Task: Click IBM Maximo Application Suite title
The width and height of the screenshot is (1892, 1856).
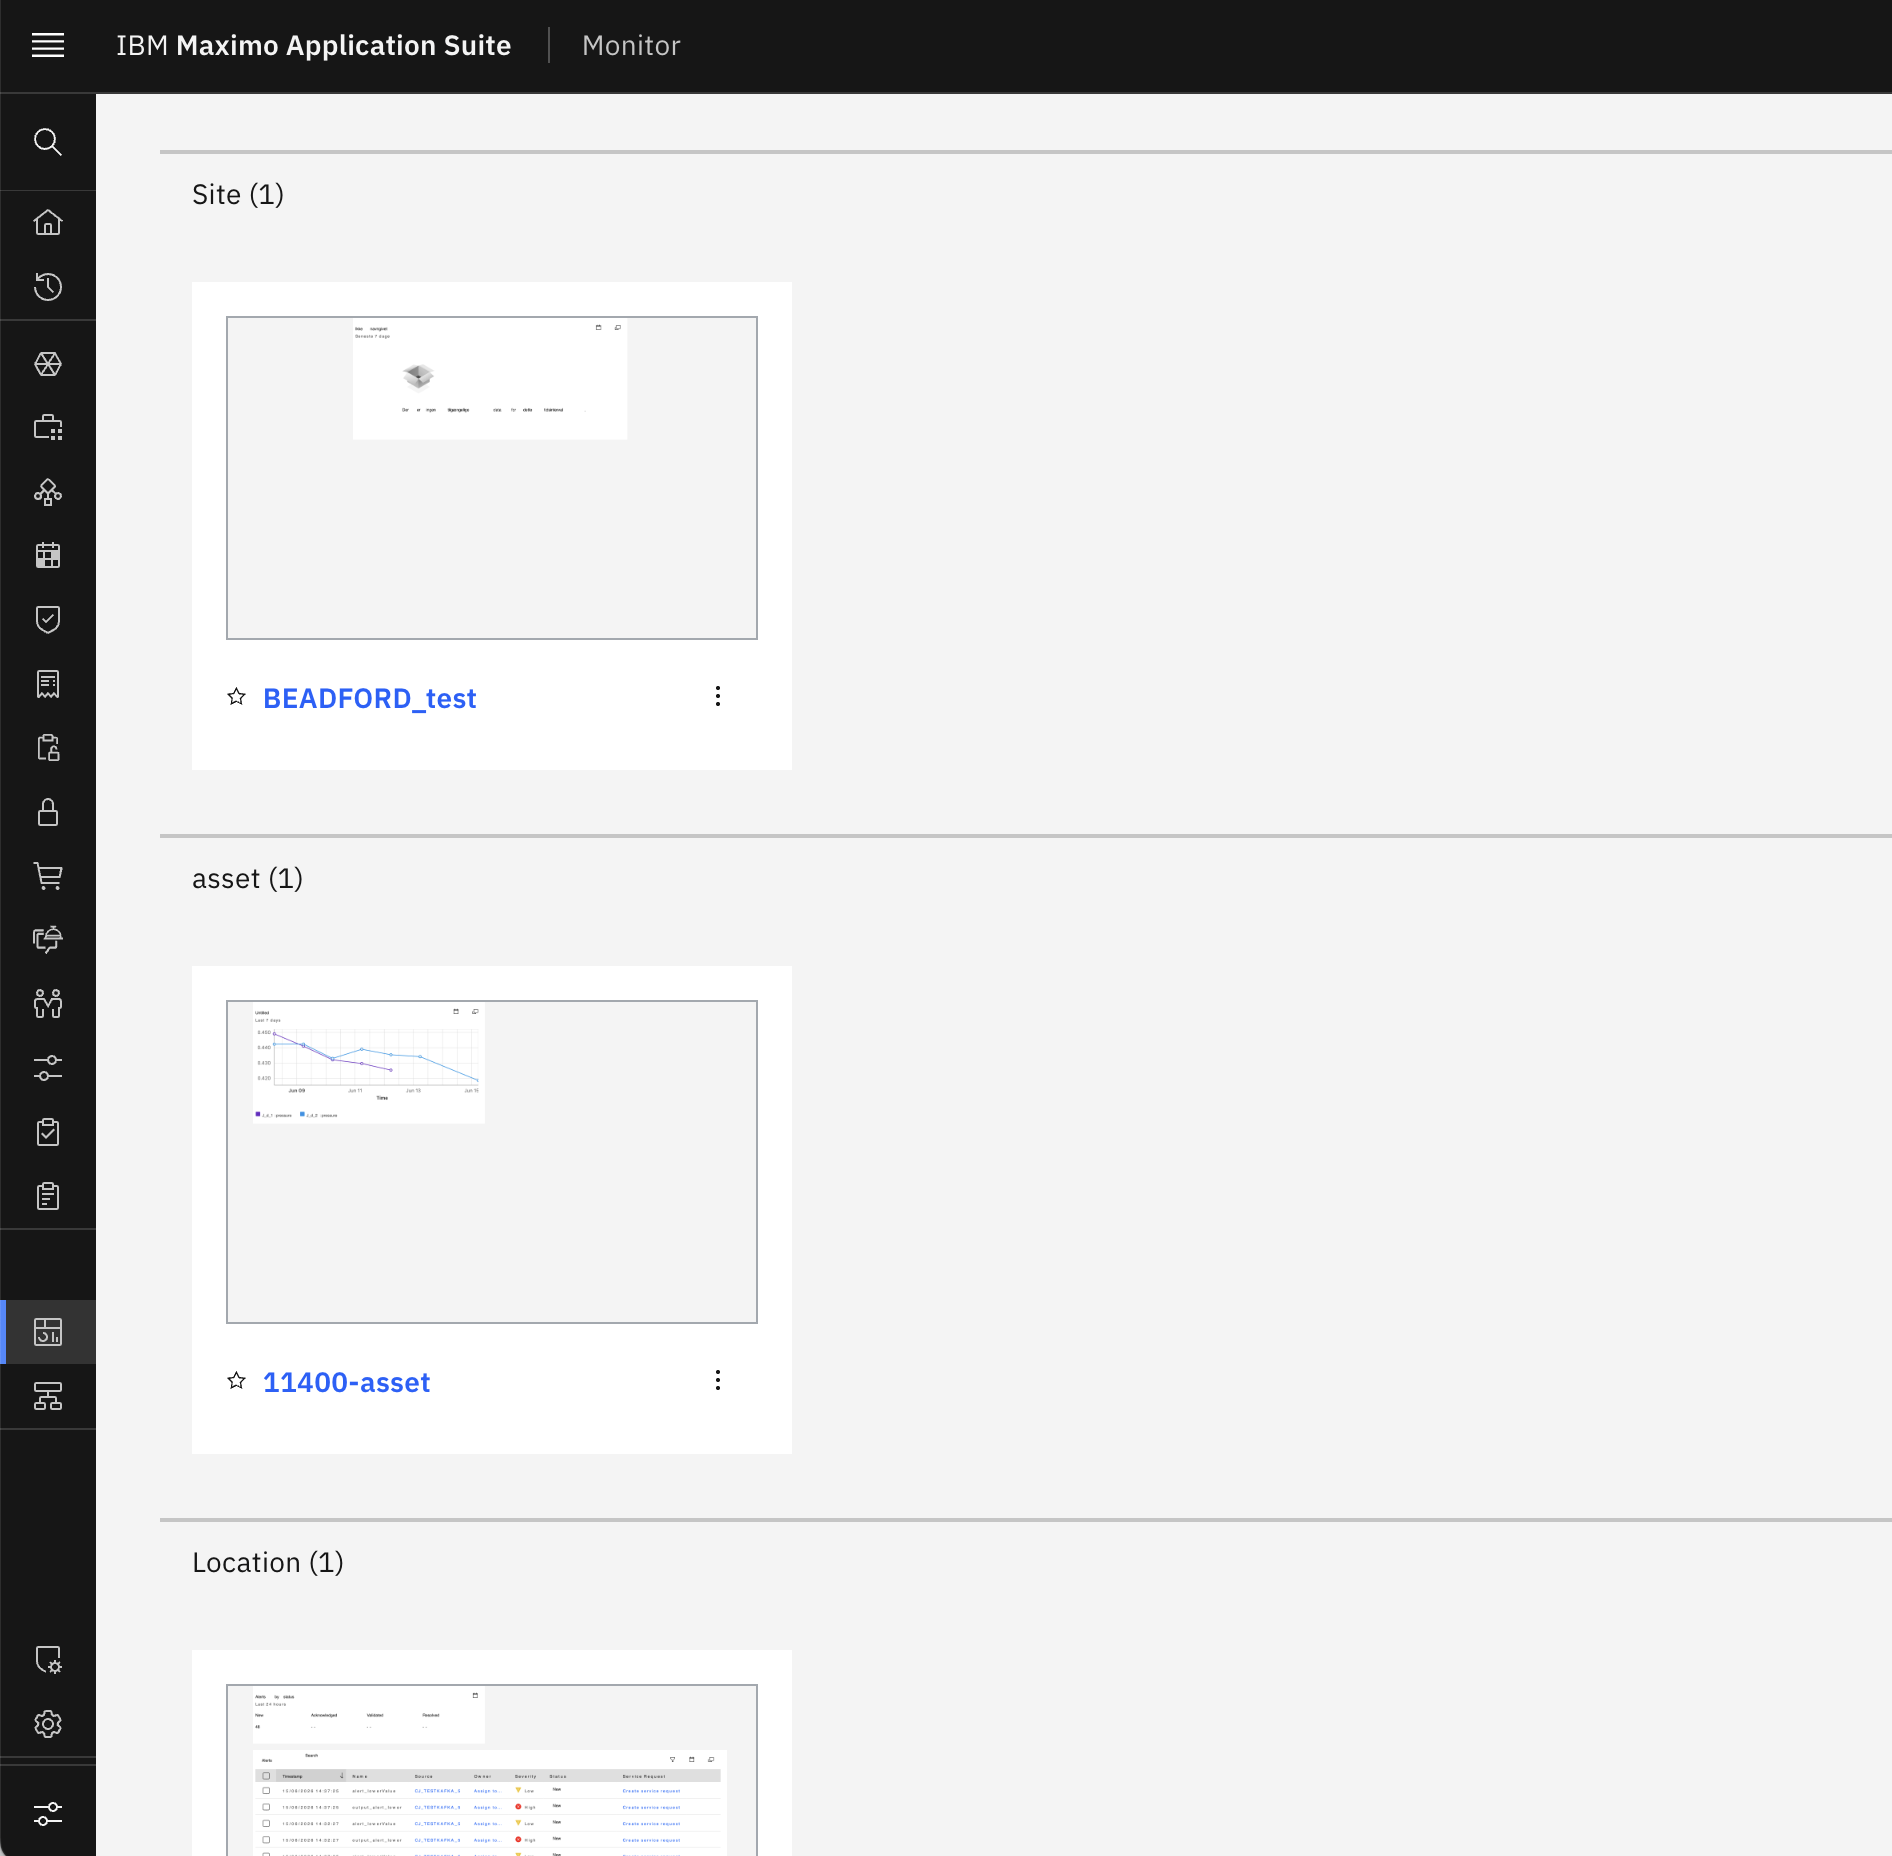Action: tap(313, 45)
